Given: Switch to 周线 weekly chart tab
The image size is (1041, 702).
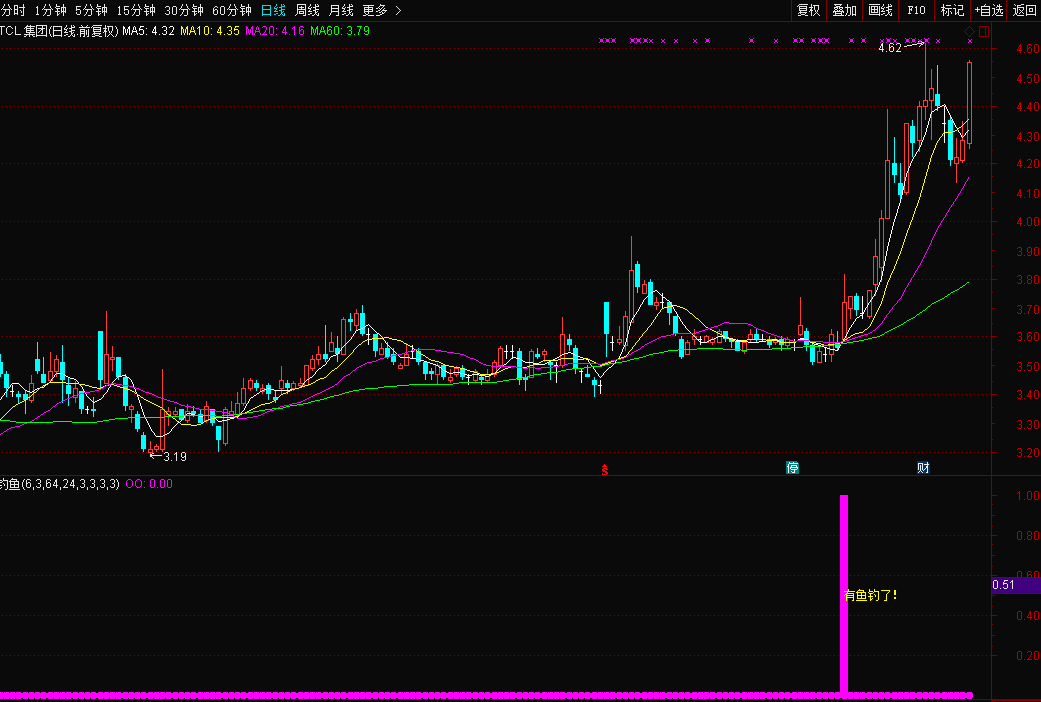Looking at the screenshot, I should point(307,10).
